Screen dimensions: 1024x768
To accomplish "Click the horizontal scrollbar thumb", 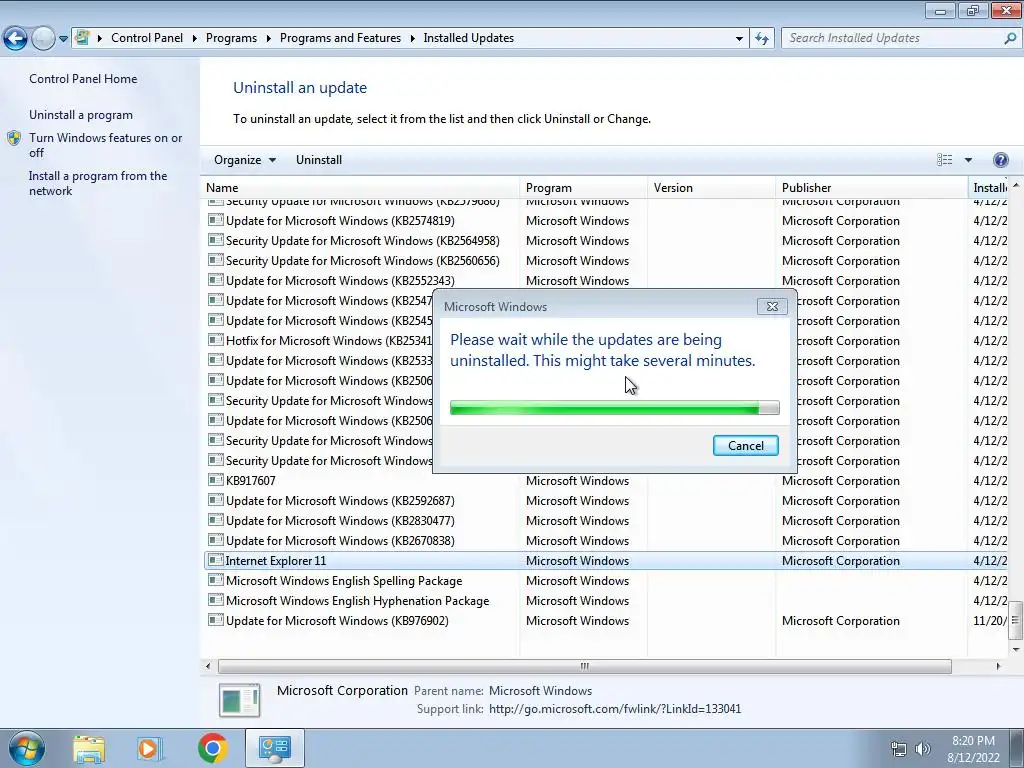I will [x=584, y=666].
